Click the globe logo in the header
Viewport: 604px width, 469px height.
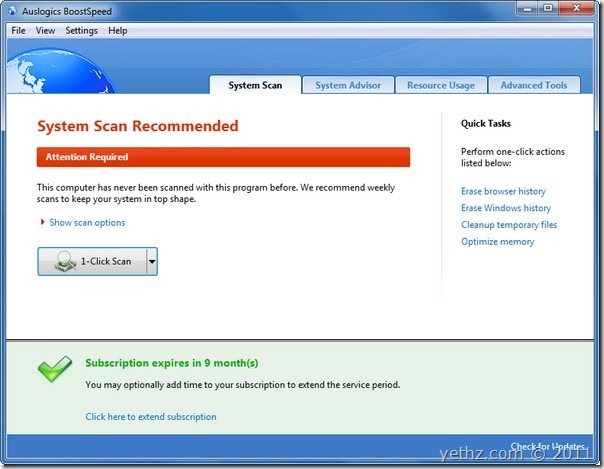pyautogui.click(x=30, y=70)
